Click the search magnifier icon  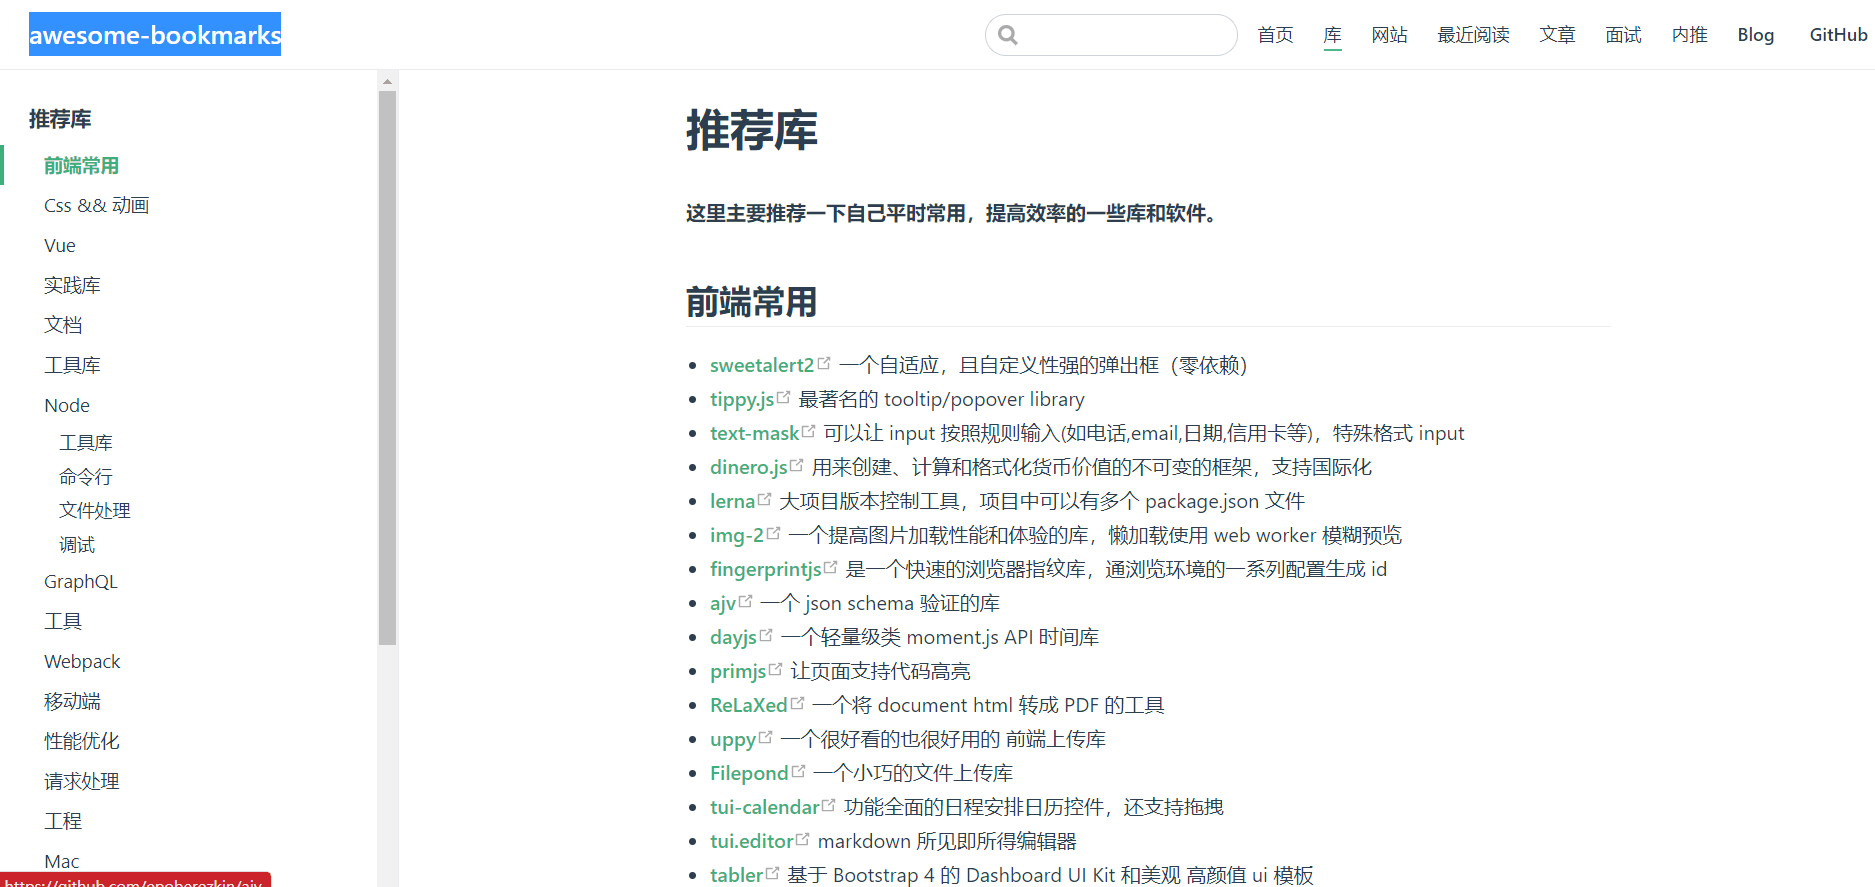point(1008,35)
